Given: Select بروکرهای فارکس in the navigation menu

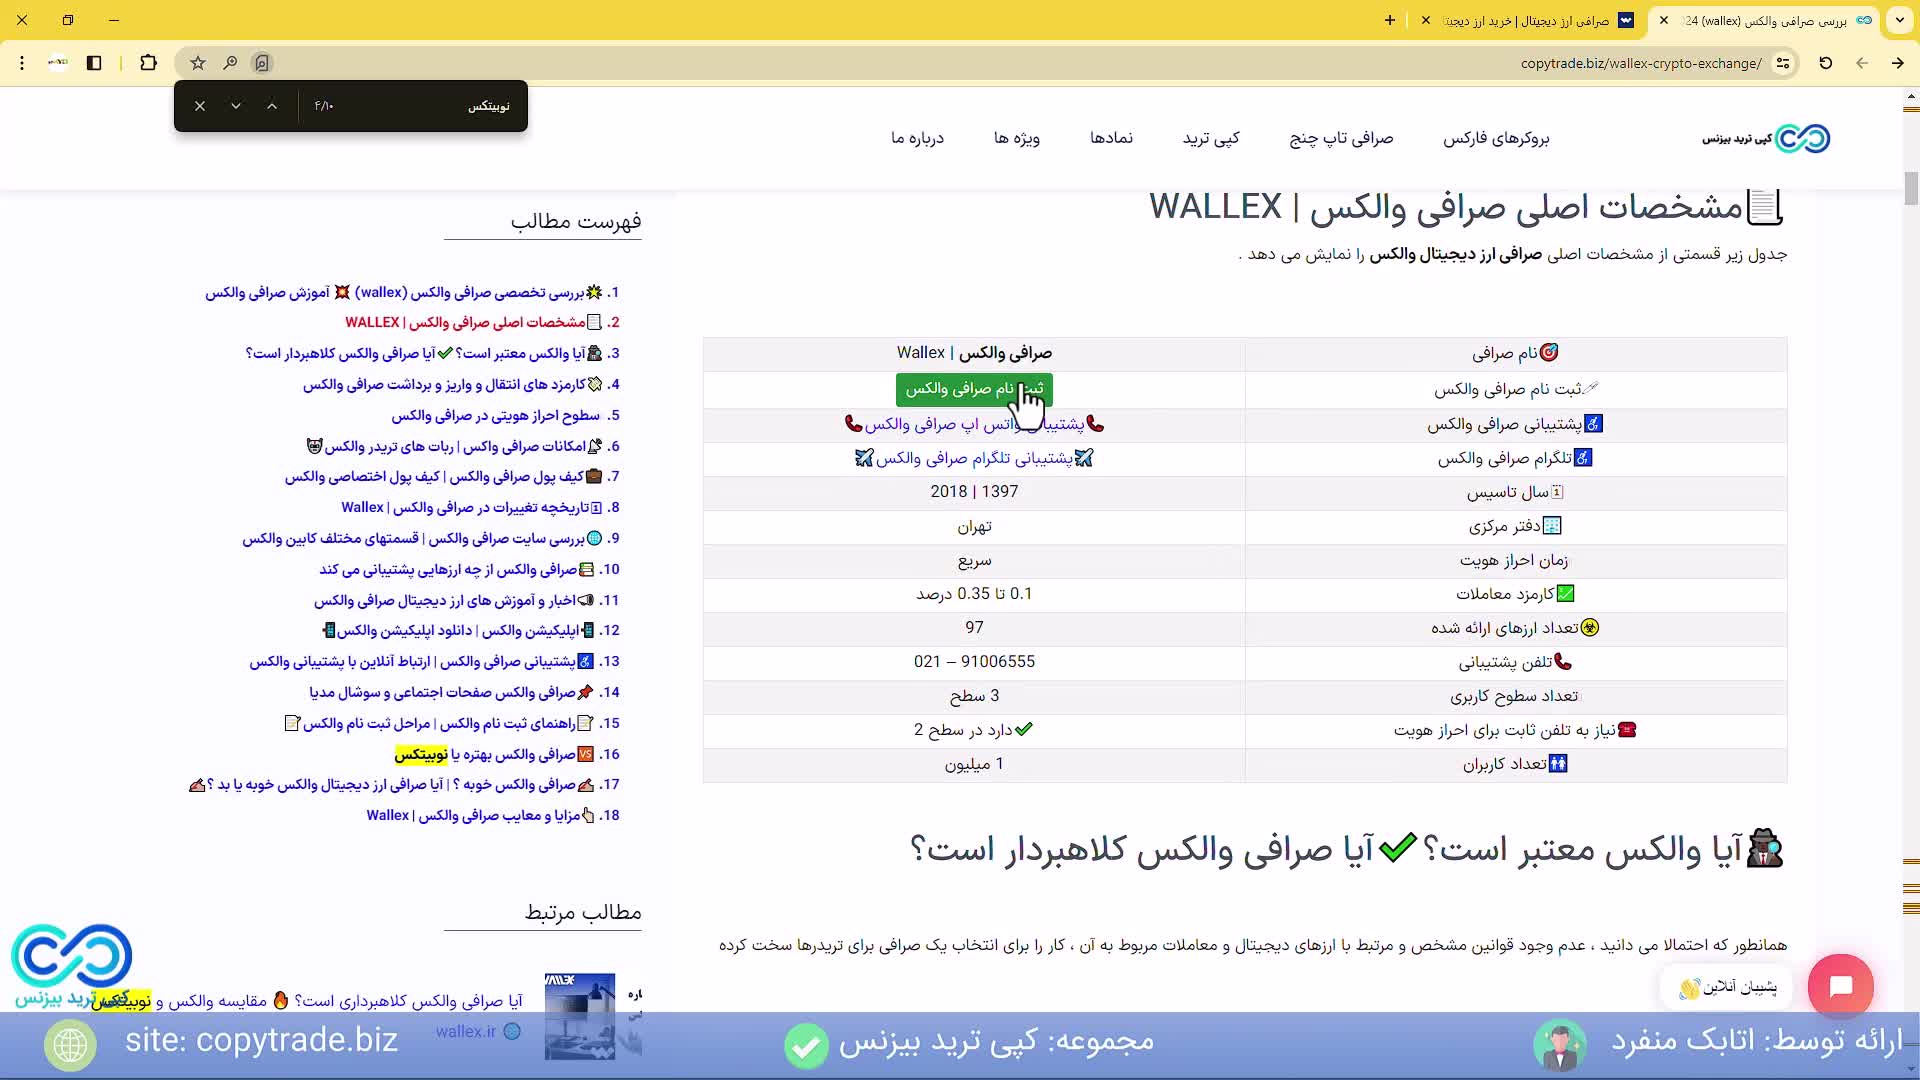Looking at the screenshot, I should (1495, 138).
